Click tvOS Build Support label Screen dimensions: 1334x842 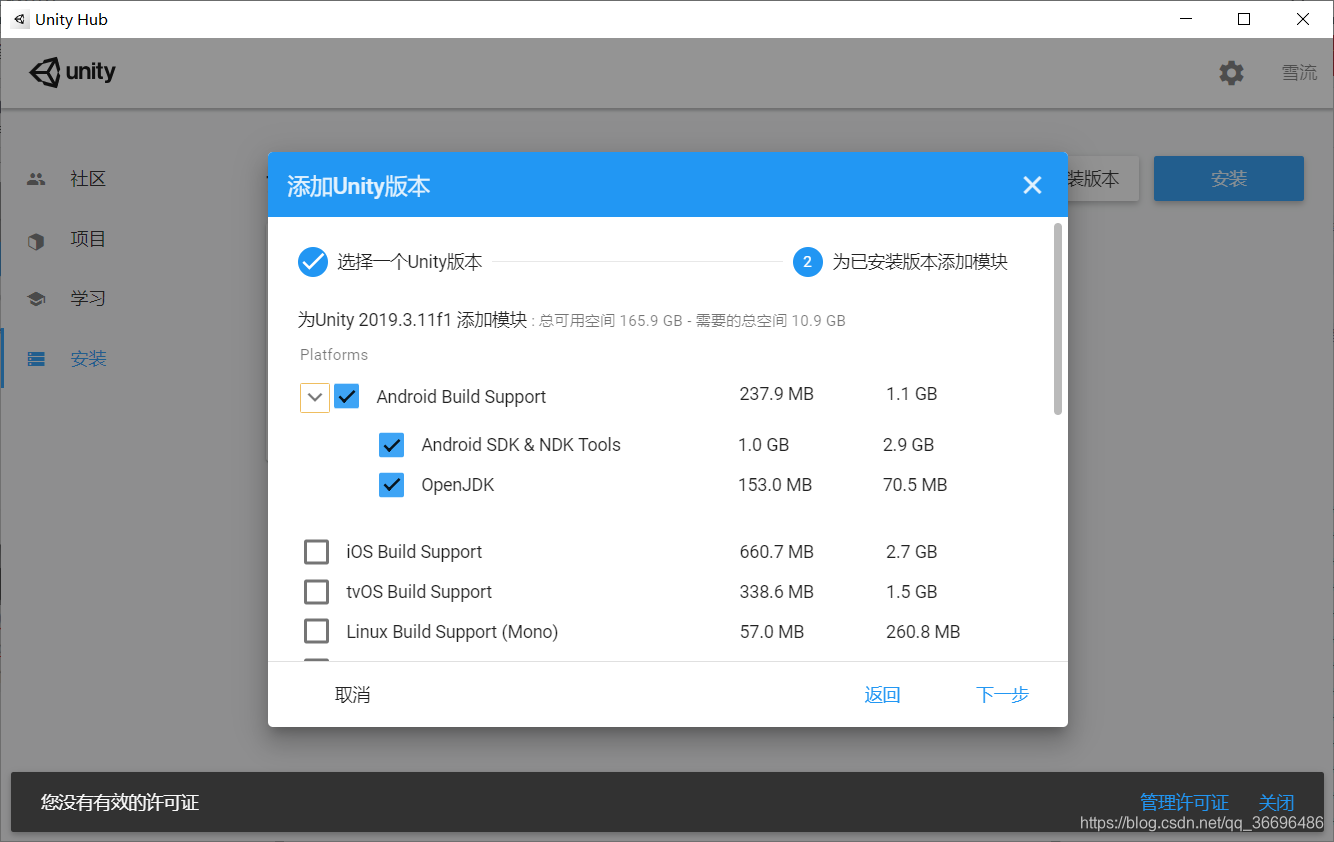coord(419,592)
